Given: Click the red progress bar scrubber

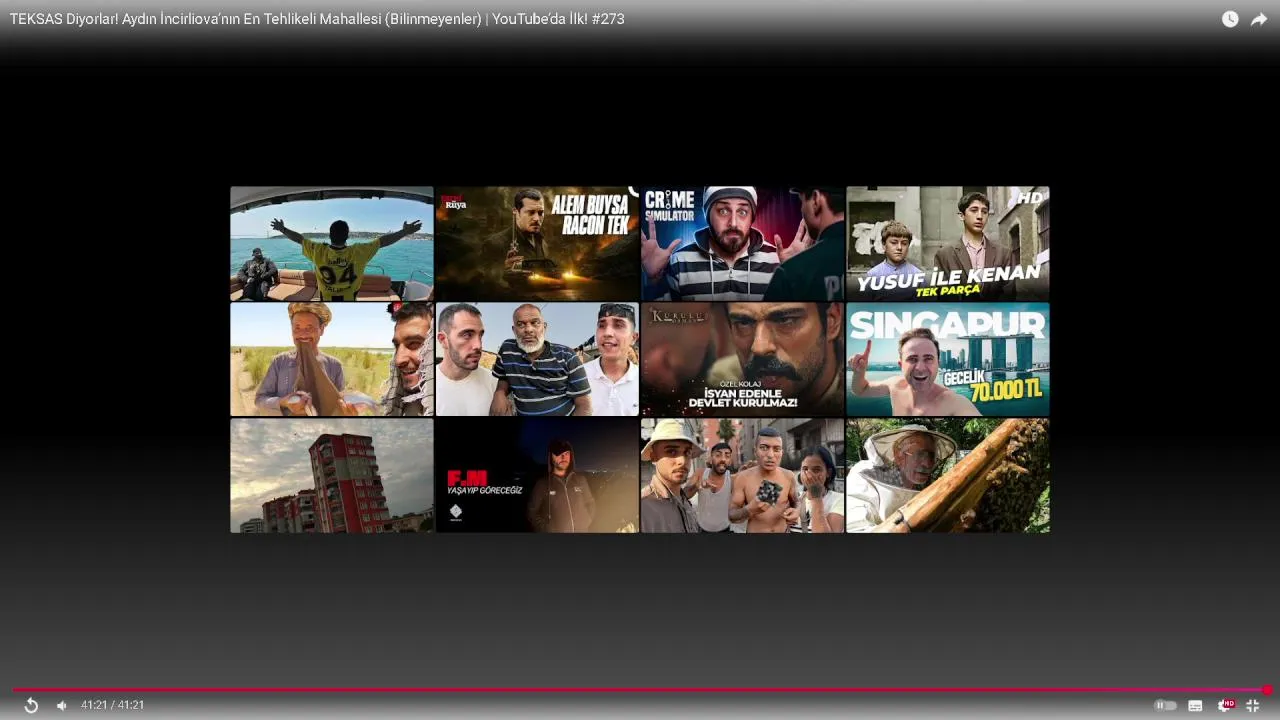Looking at the screenshot, I should coord(1267,690).
